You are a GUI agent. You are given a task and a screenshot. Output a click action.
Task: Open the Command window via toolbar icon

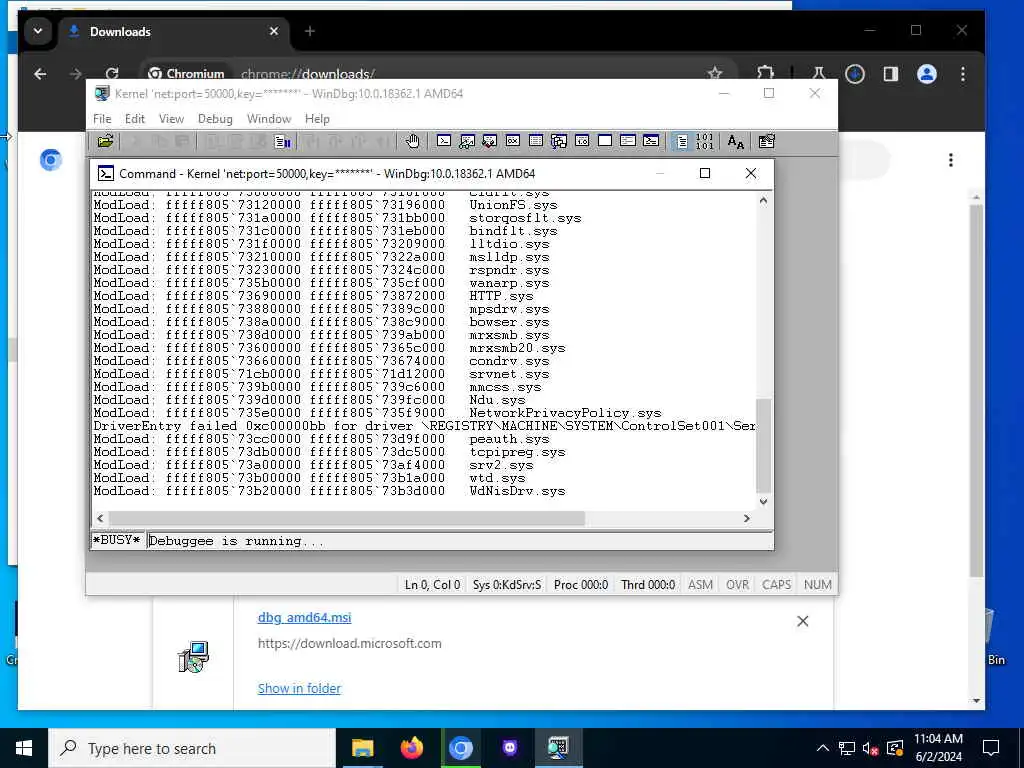click(x=443, y=141)
